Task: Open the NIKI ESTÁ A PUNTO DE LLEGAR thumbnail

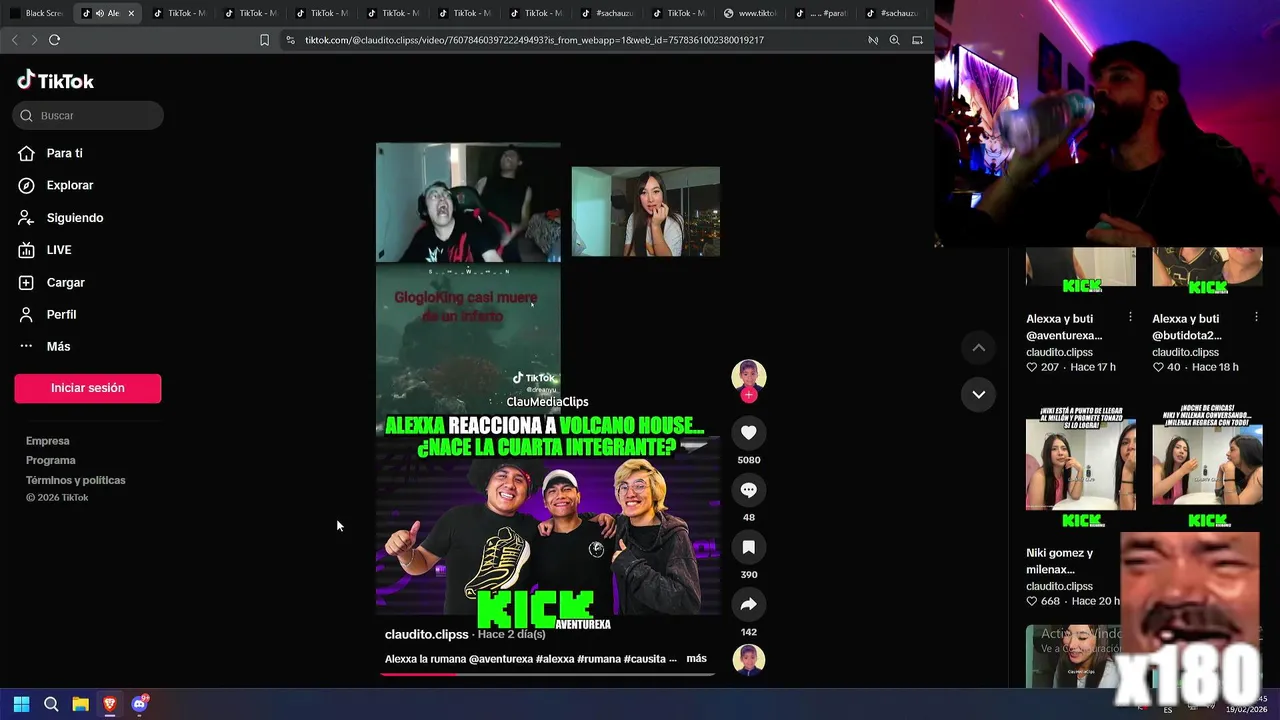Action: [1081, 466]
